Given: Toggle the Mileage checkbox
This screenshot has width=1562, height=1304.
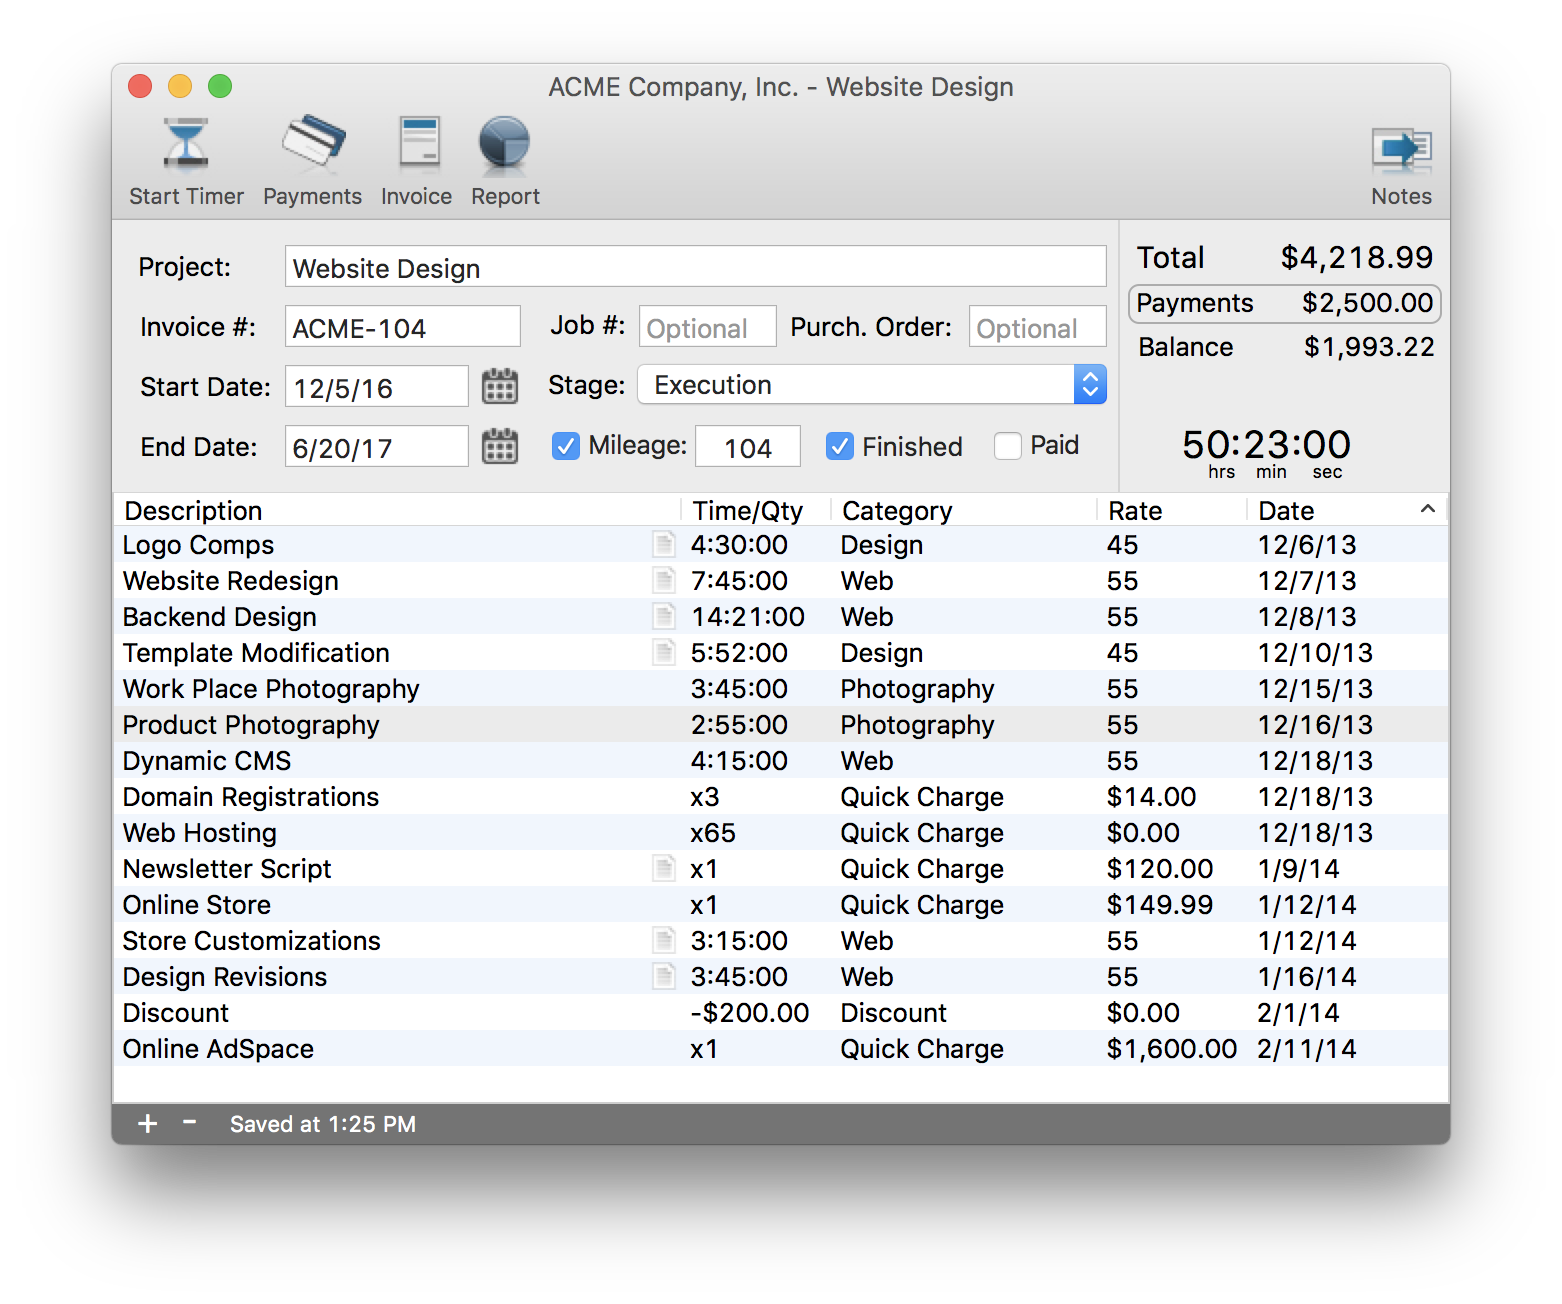Looking at the screenshot, I should [565, 446].
